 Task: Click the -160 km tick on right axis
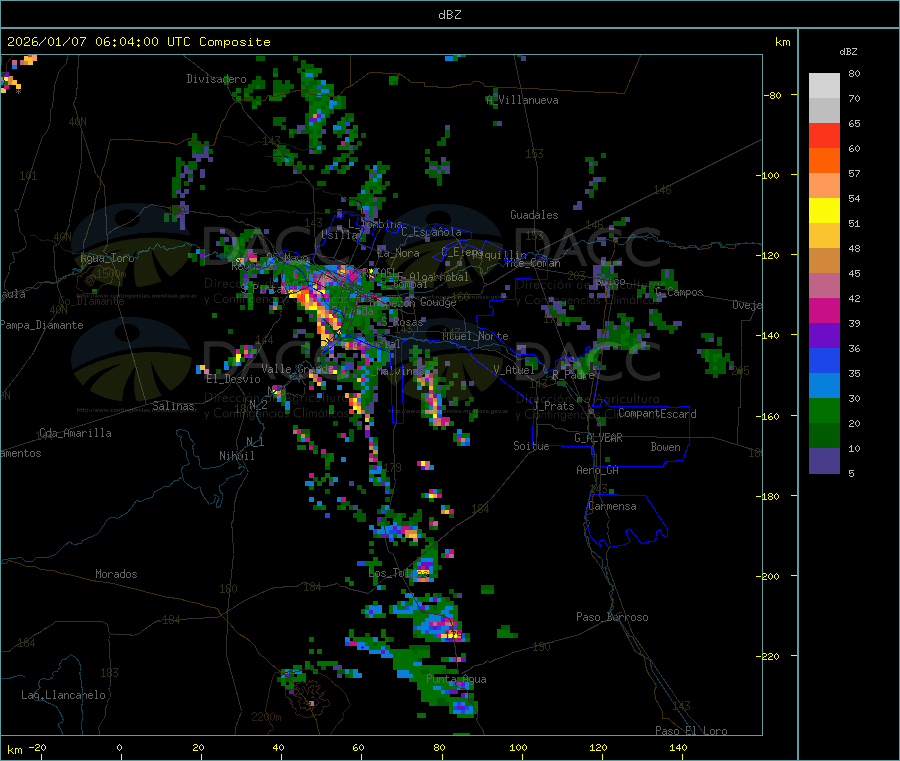(x=770, y=416)
